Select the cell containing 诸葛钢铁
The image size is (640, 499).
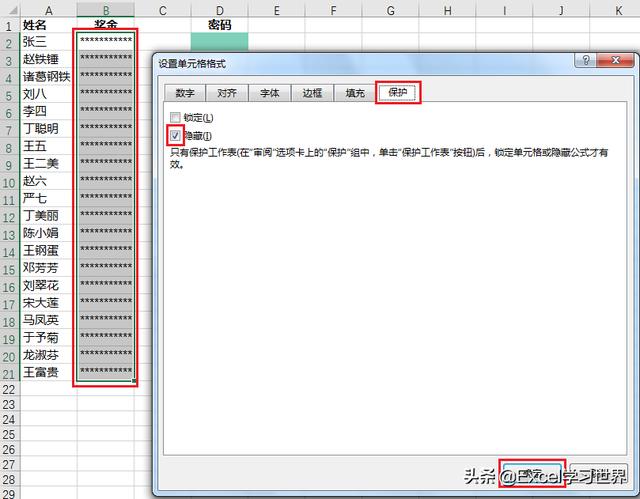tap(49, 77)
